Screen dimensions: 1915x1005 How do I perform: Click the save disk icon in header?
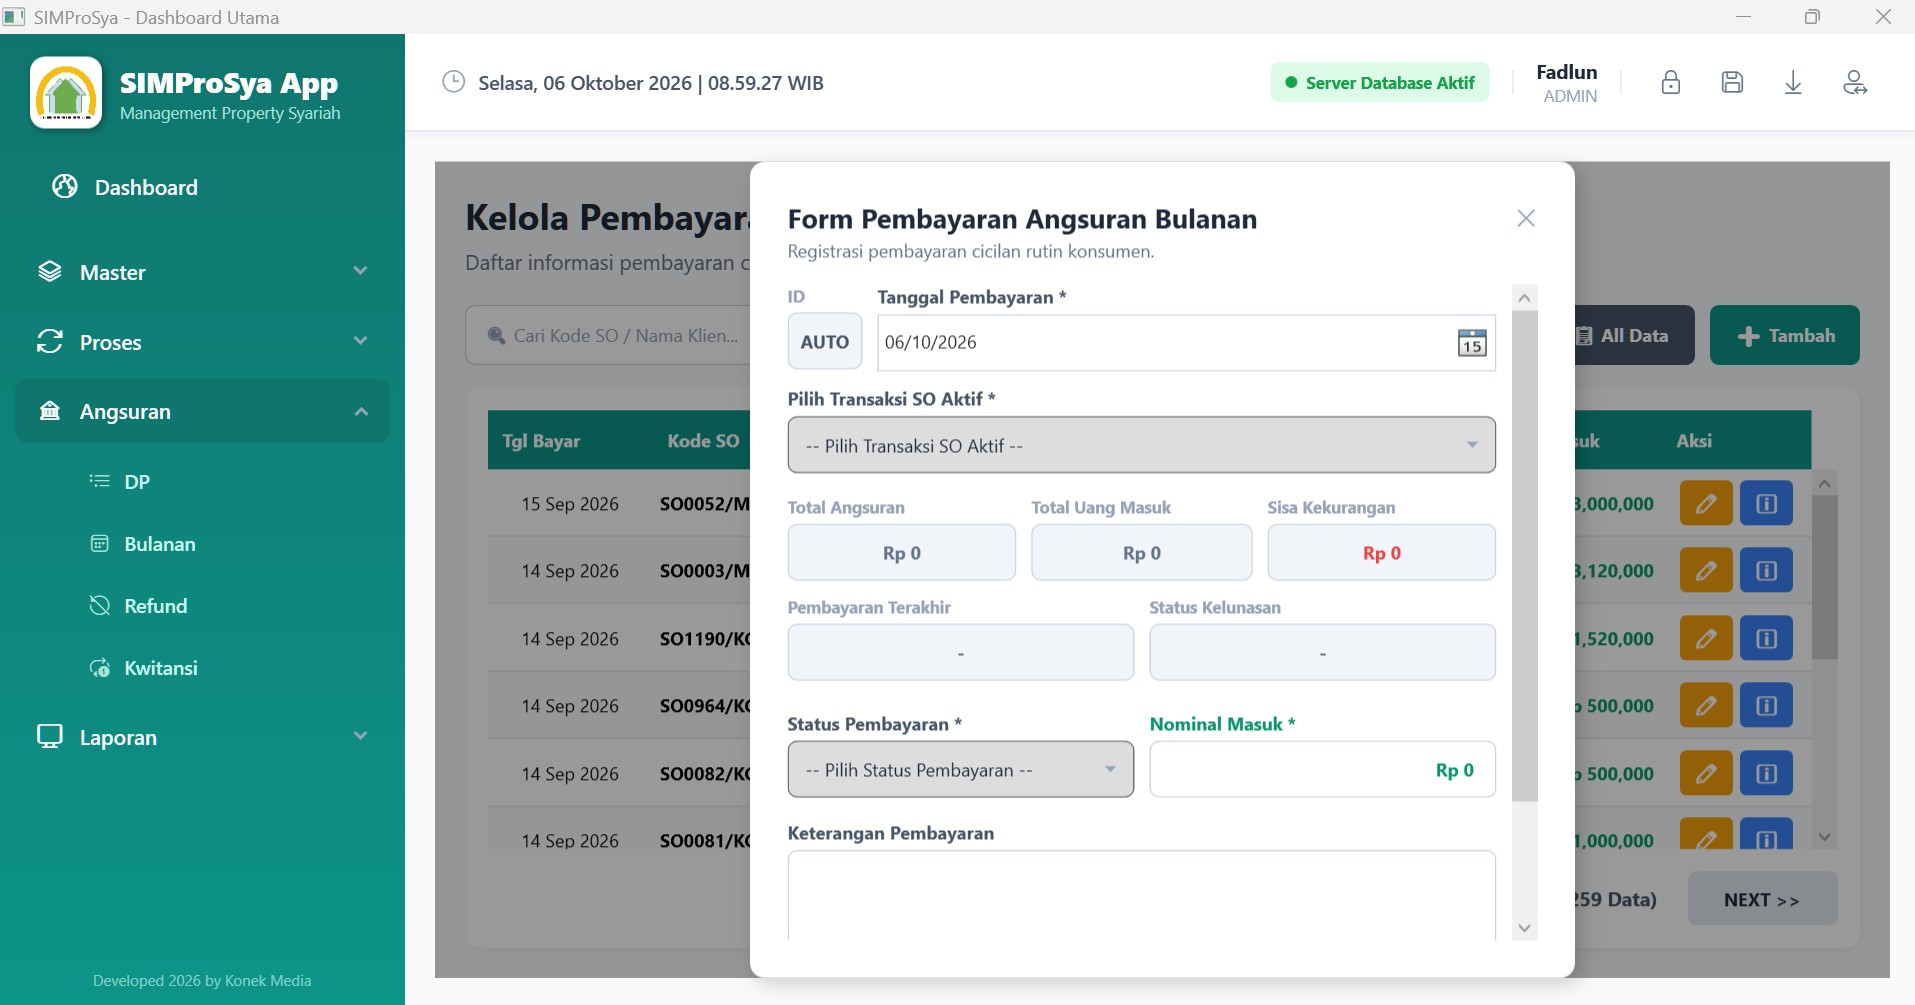click(x=1732, y=82)
